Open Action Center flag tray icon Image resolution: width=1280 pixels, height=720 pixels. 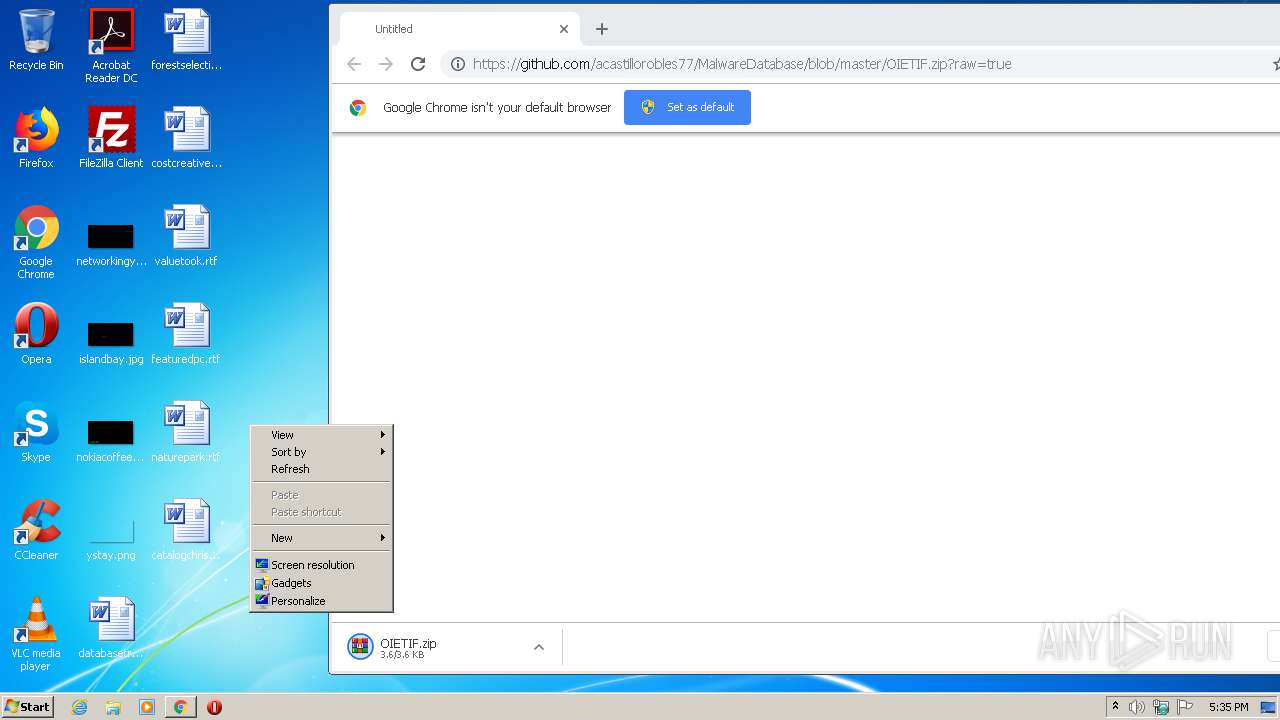(x=1185, y=707)
